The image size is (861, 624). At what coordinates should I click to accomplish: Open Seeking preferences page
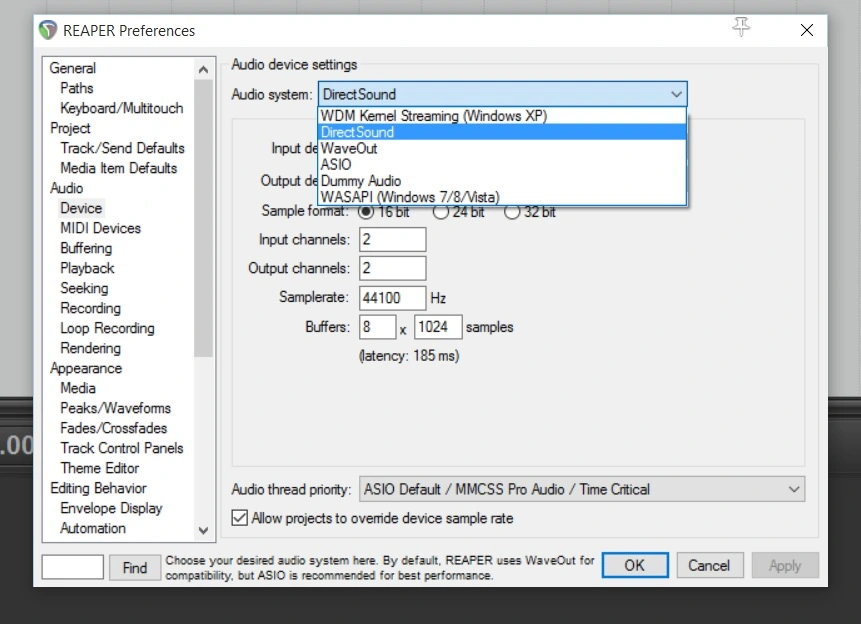click(x=84, y=288)
